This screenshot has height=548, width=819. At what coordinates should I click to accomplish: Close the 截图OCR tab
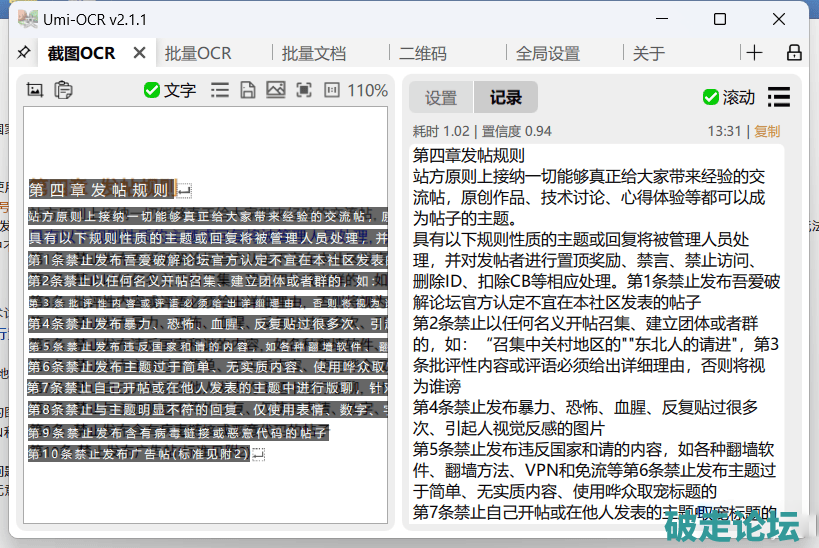tap(139, 54)
